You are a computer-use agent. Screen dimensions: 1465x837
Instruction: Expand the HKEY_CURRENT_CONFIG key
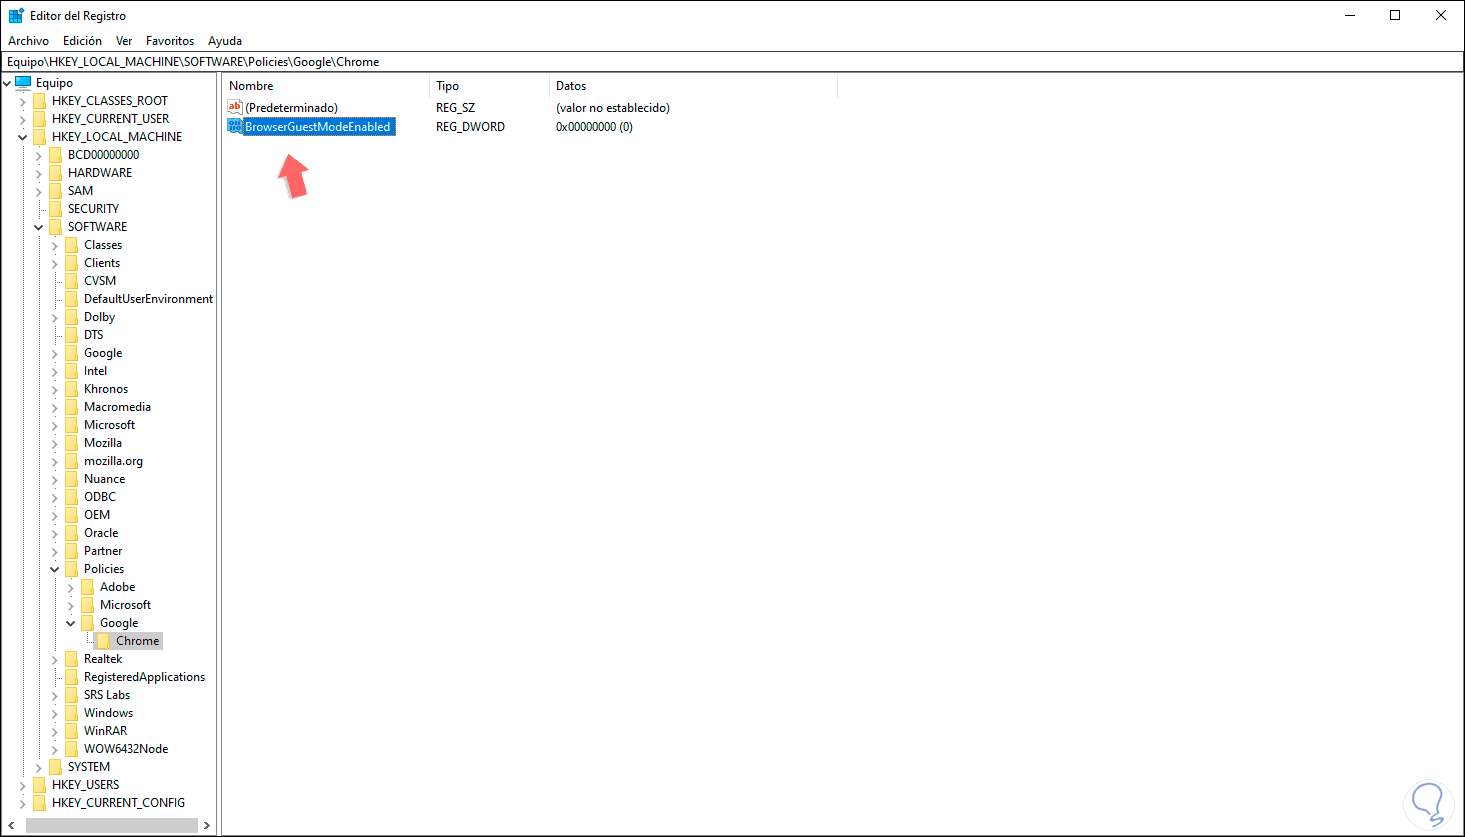23,803
